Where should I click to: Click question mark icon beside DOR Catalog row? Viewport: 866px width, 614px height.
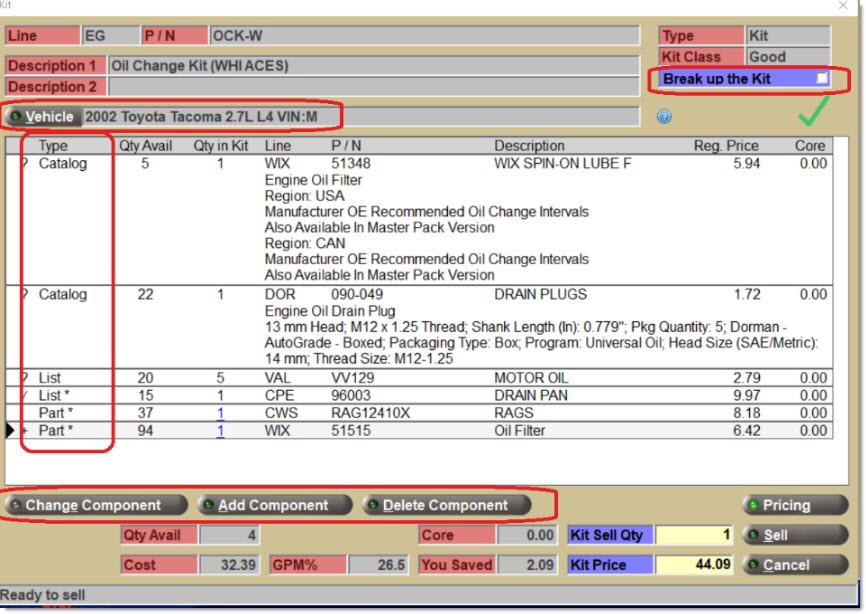(24, 295)
